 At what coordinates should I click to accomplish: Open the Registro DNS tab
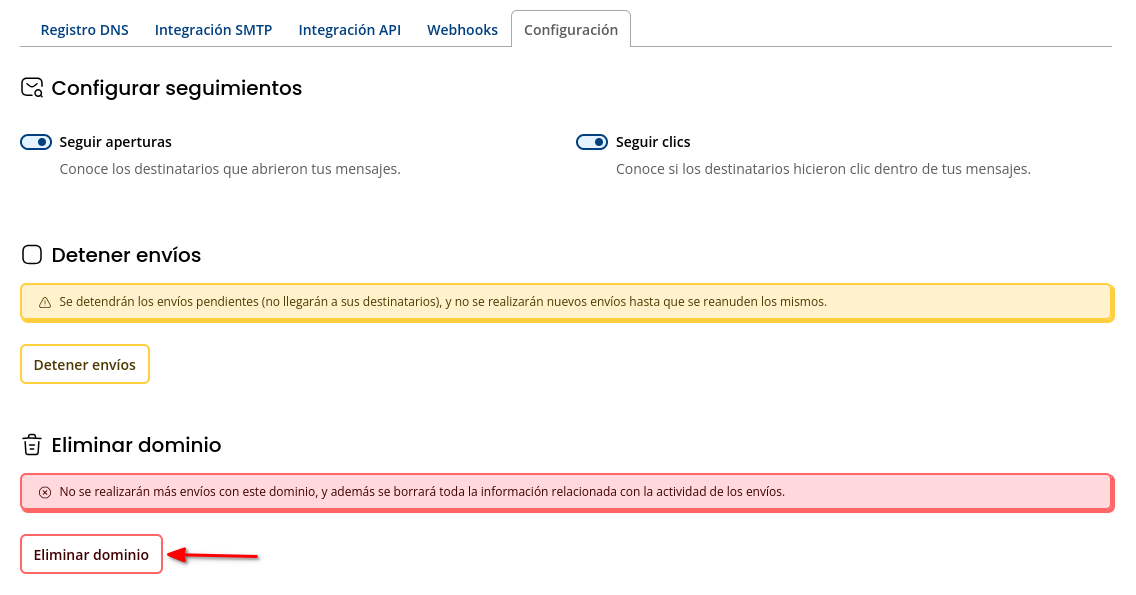pyautogui.click(x=84, y=30)
